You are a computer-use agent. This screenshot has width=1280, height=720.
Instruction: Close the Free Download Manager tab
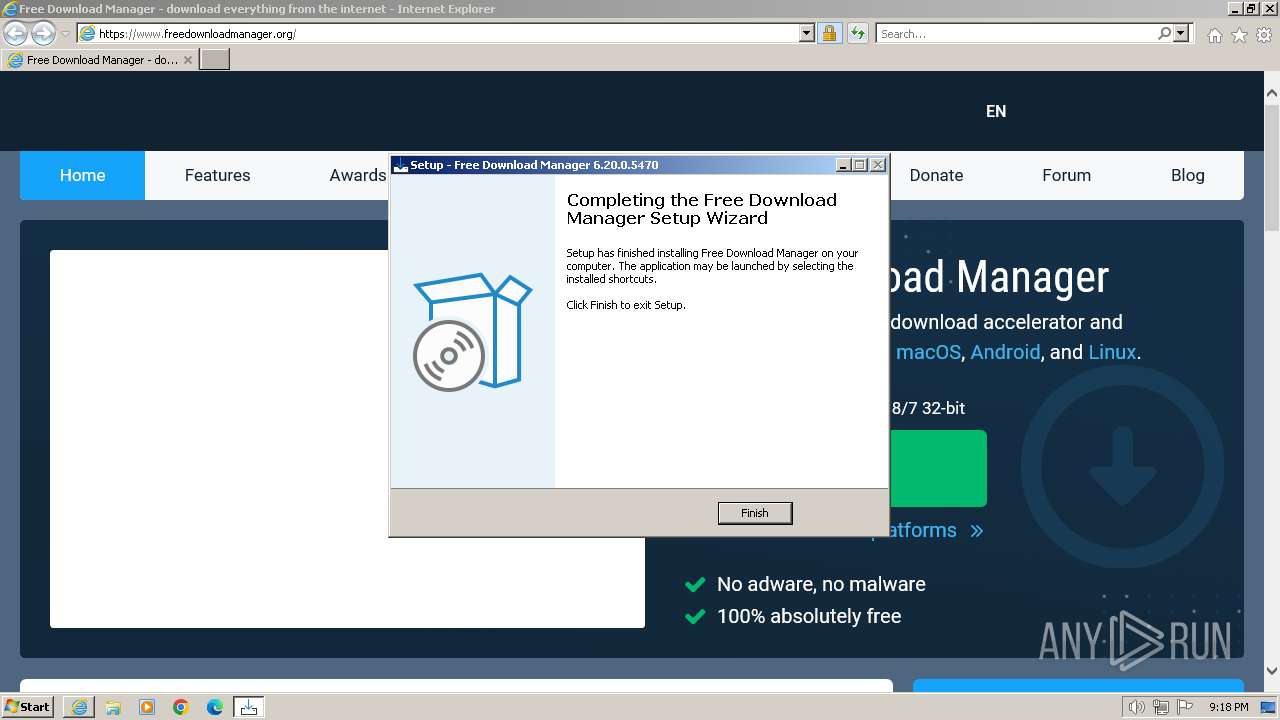pos(188,60)
